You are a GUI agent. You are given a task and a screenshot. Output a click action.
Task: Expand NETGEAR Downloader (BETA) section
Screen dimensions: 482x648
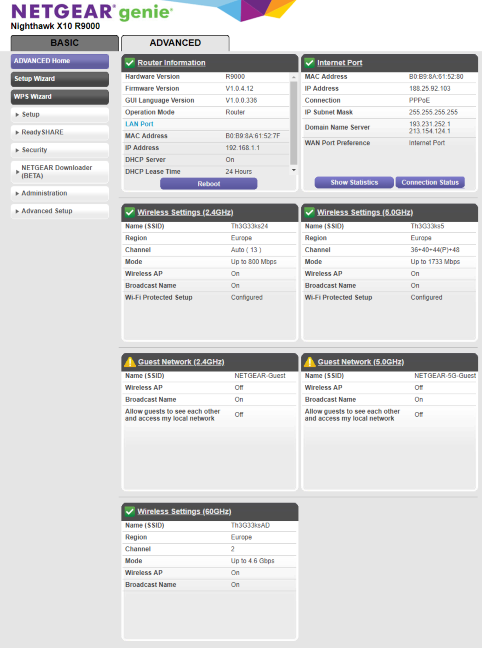[60, 172]
